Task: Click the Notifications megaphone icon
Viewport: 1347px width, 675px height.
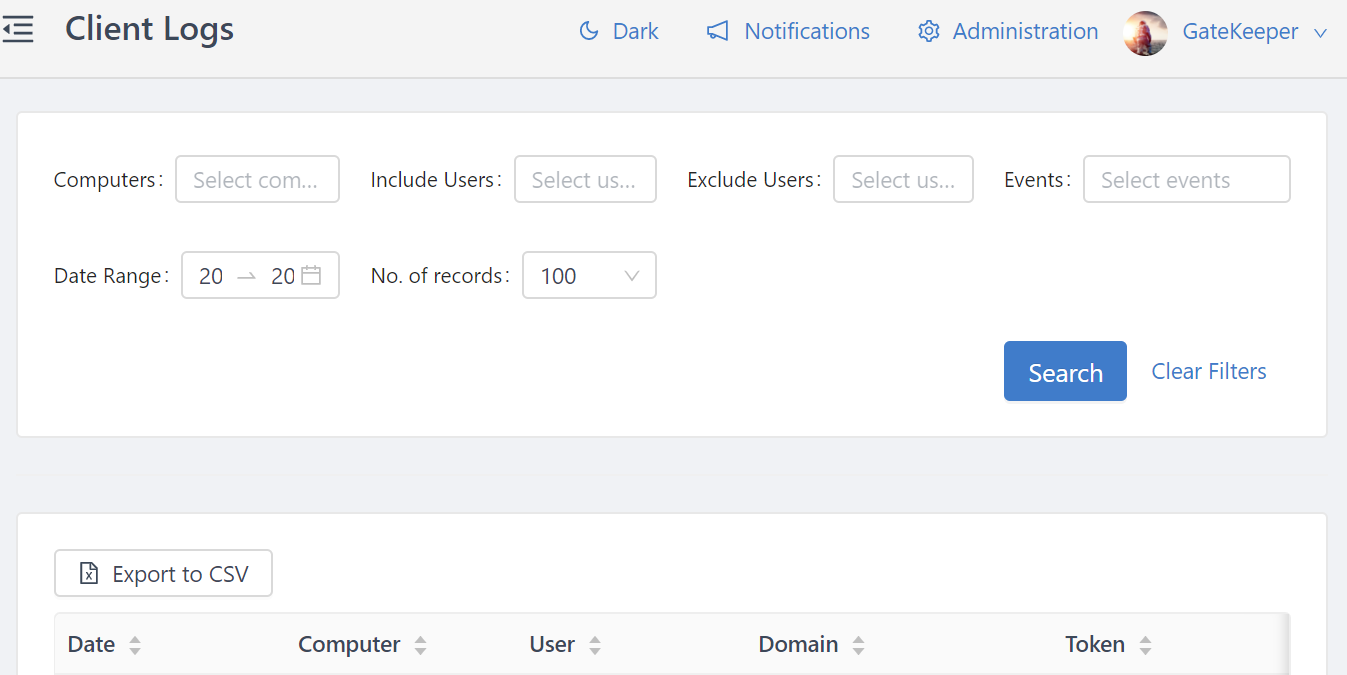Action: coord(717,31)
